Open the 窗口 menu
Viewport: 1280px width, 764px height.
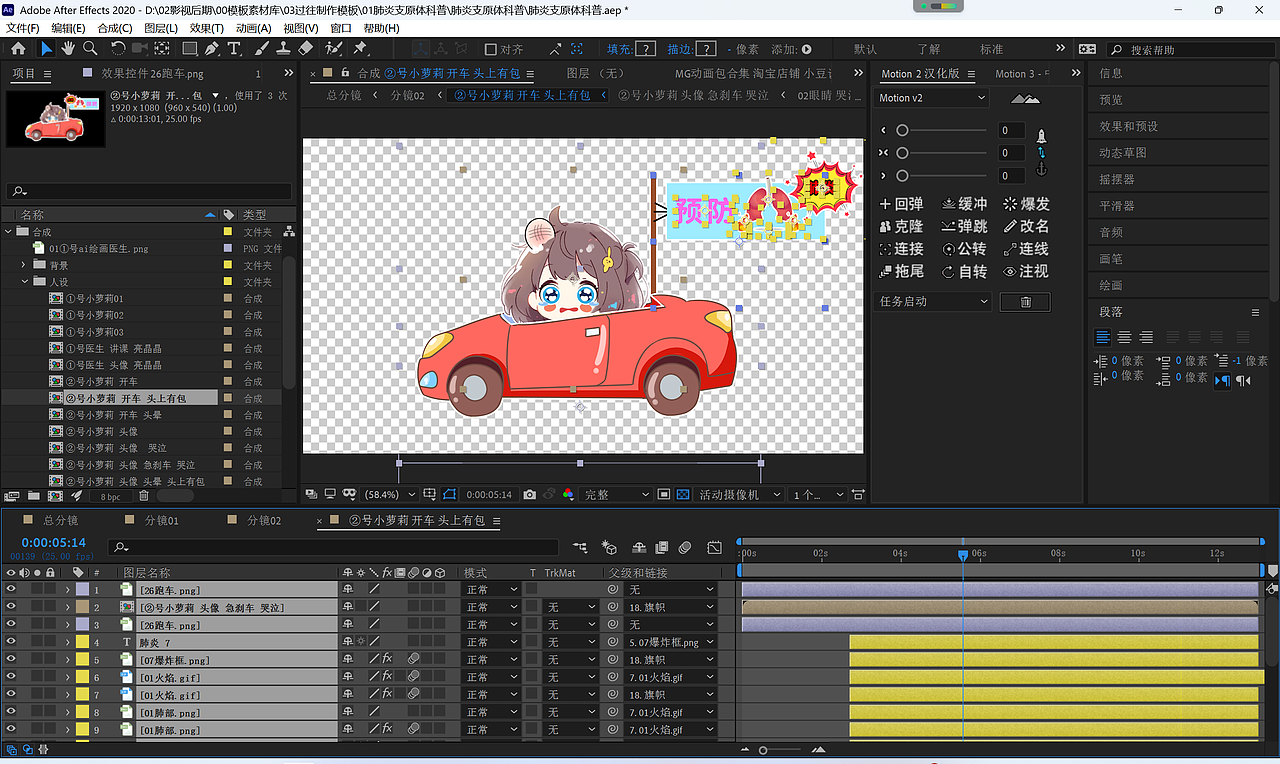coord(341,28)
